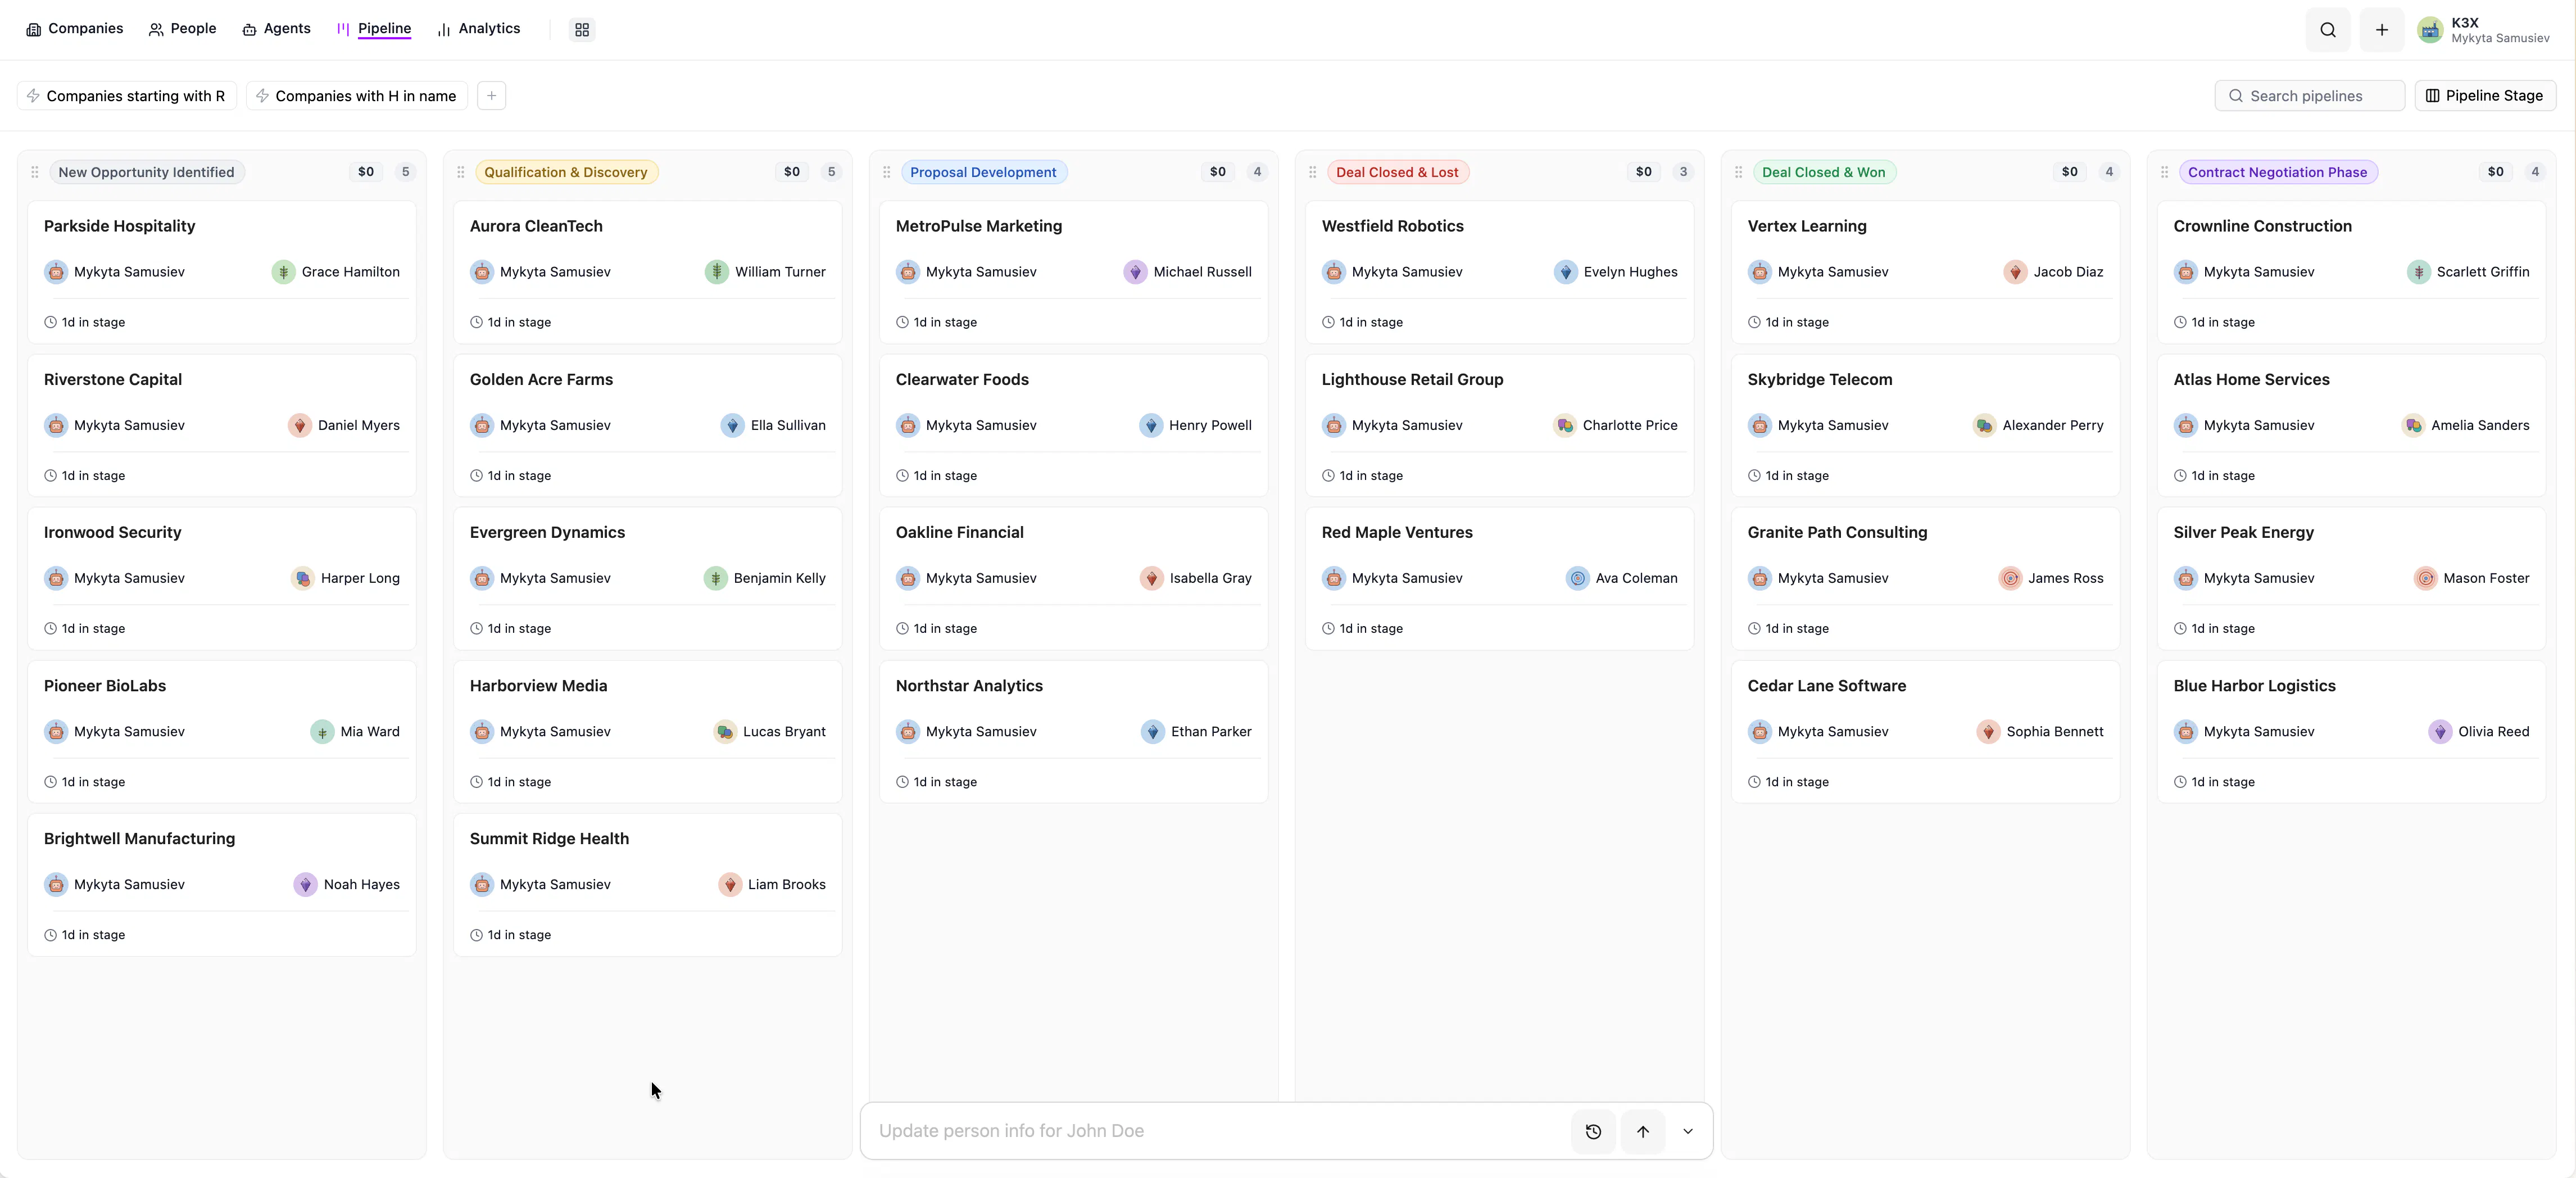Screen dimensions: 2576x1178
Task: Click the New Opportunity Identified stage label
Action: click(x=146, y=172)
